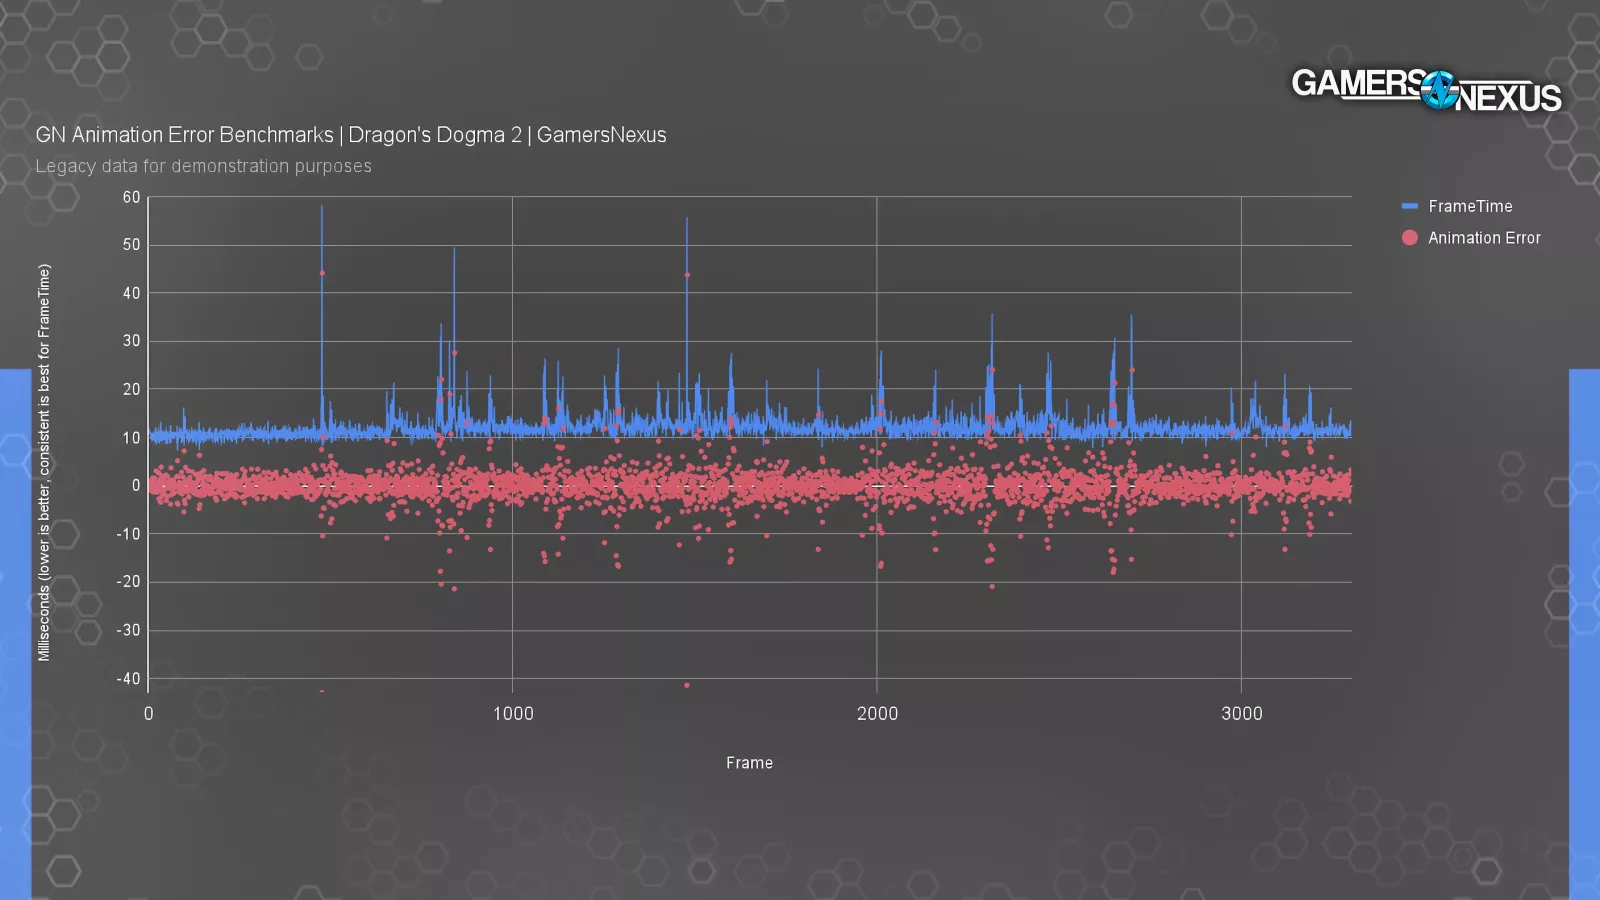This screenshot has height=900, width=1600.
Task: Click the 30 tick label on the y-axis
Action: pyautogui.click(x=132, y=341)
